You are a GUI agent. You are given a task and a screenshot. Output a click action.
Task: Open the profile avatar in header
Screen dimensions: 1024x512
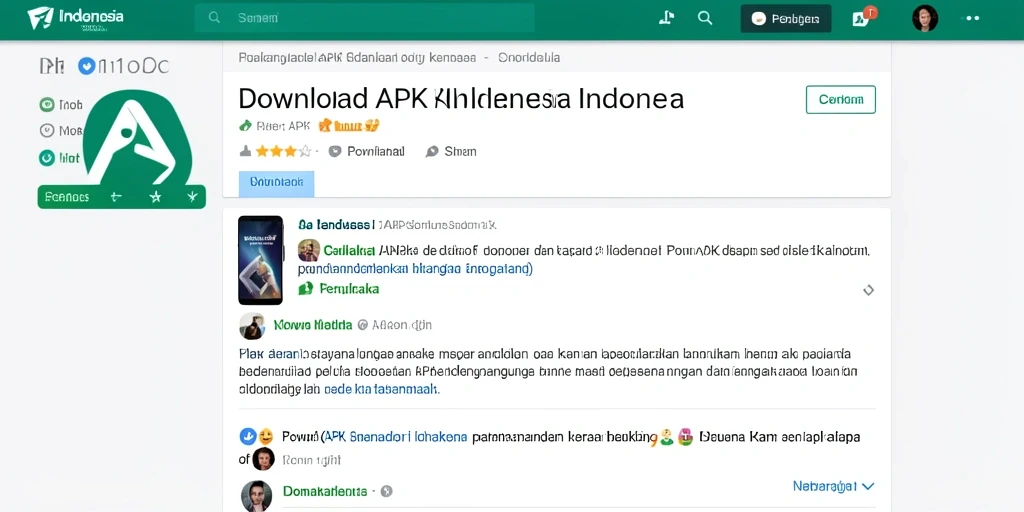925,18
